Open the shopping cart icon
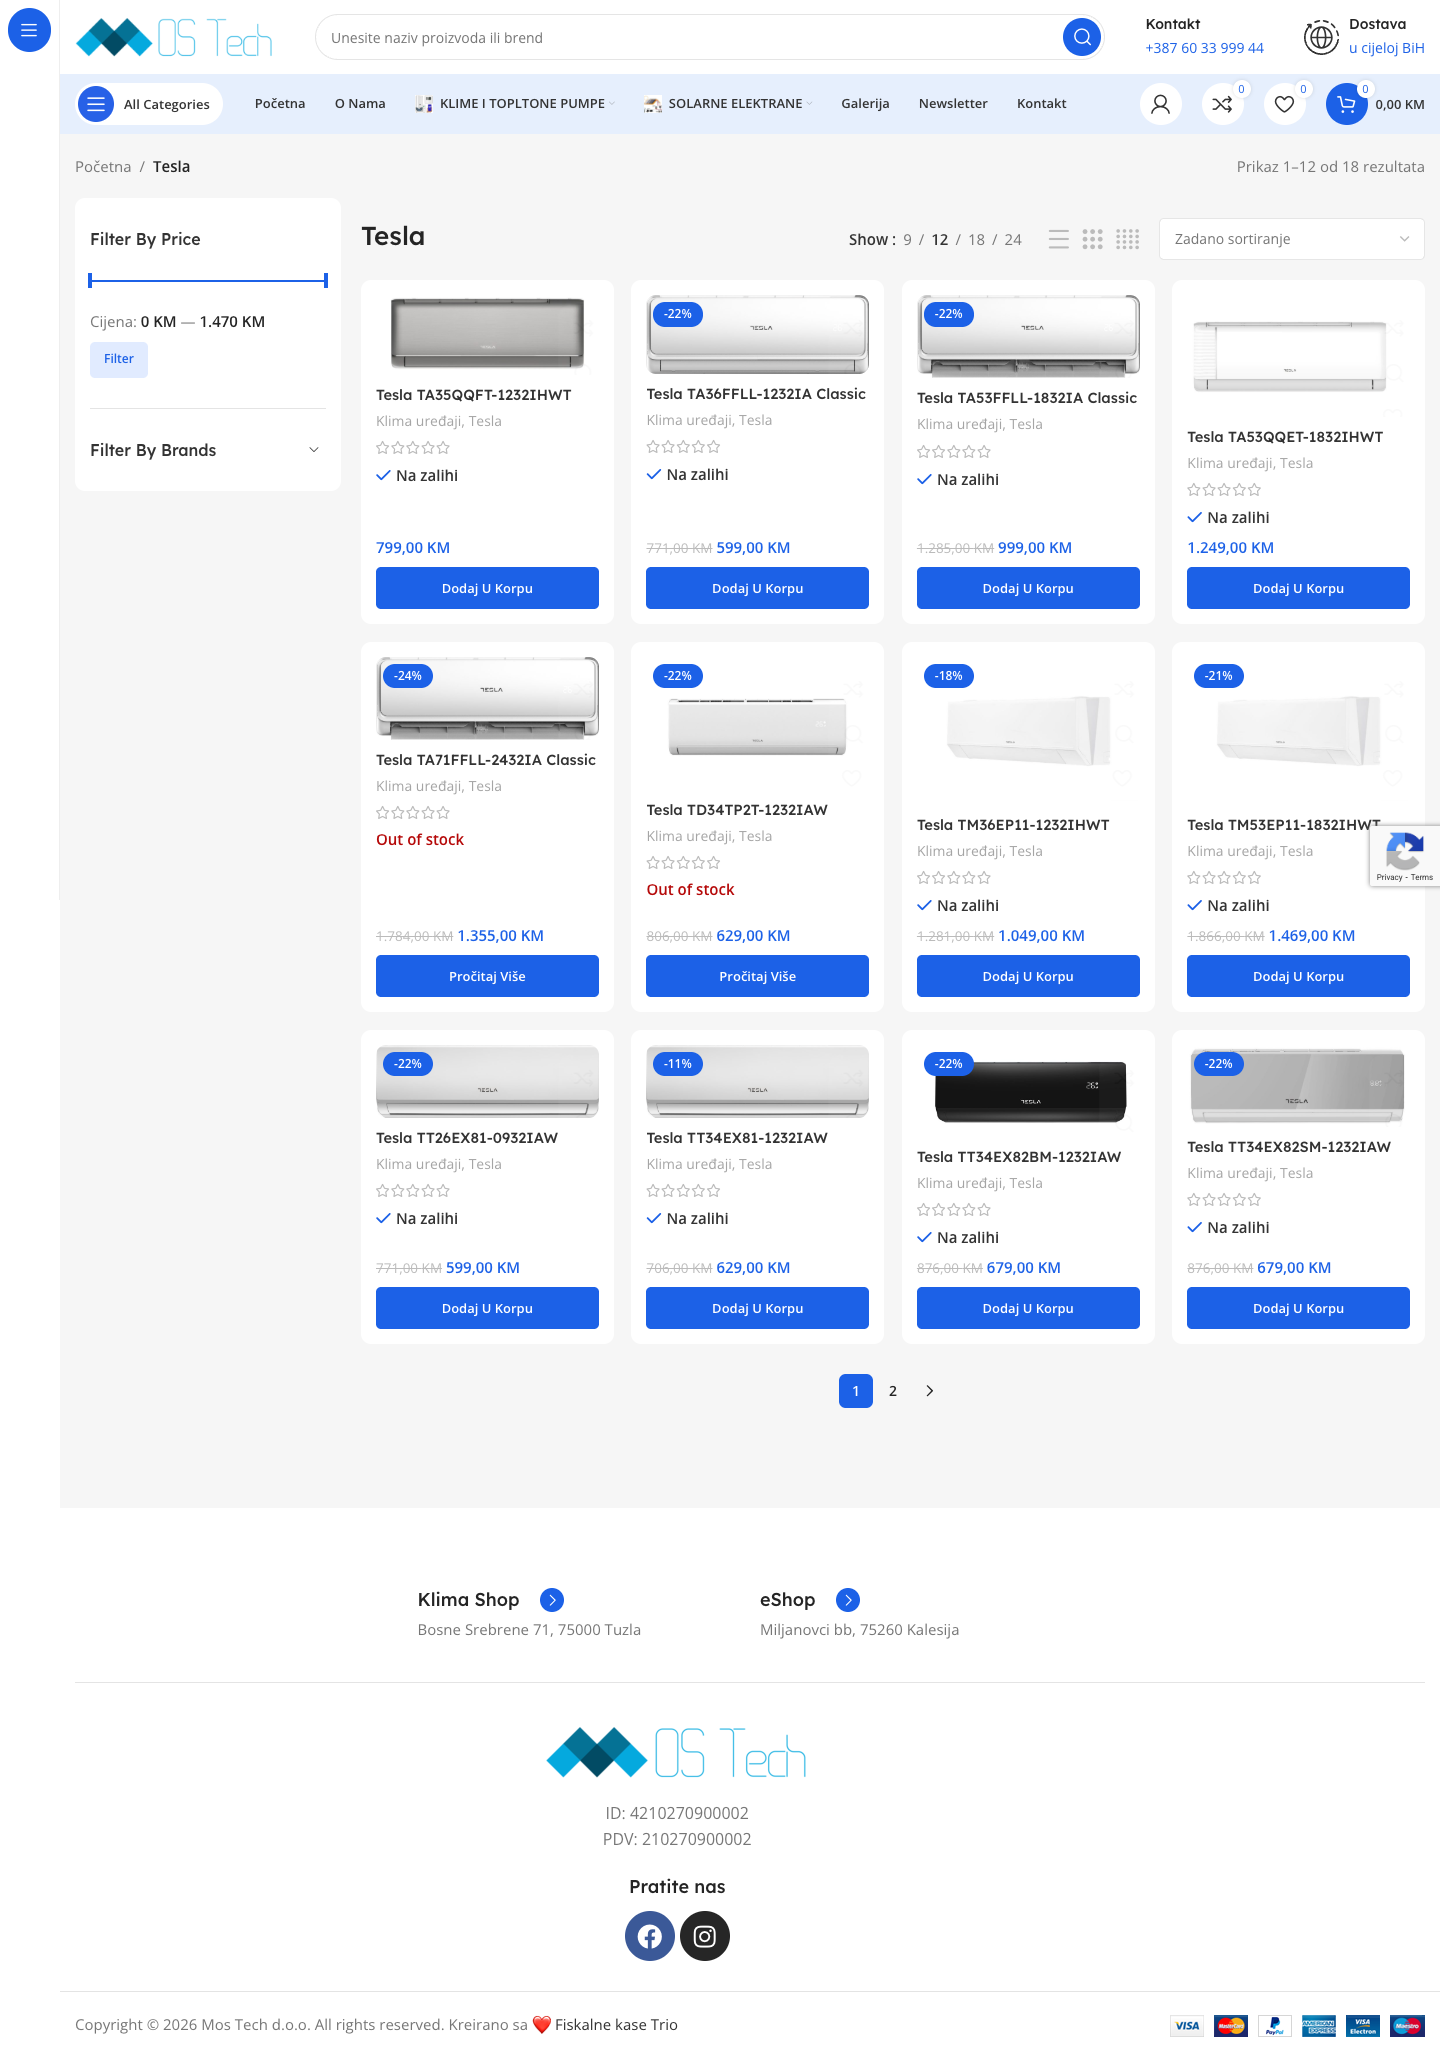The image size is (1440, 2065). pyautogui.click(x=1346, y=104)
